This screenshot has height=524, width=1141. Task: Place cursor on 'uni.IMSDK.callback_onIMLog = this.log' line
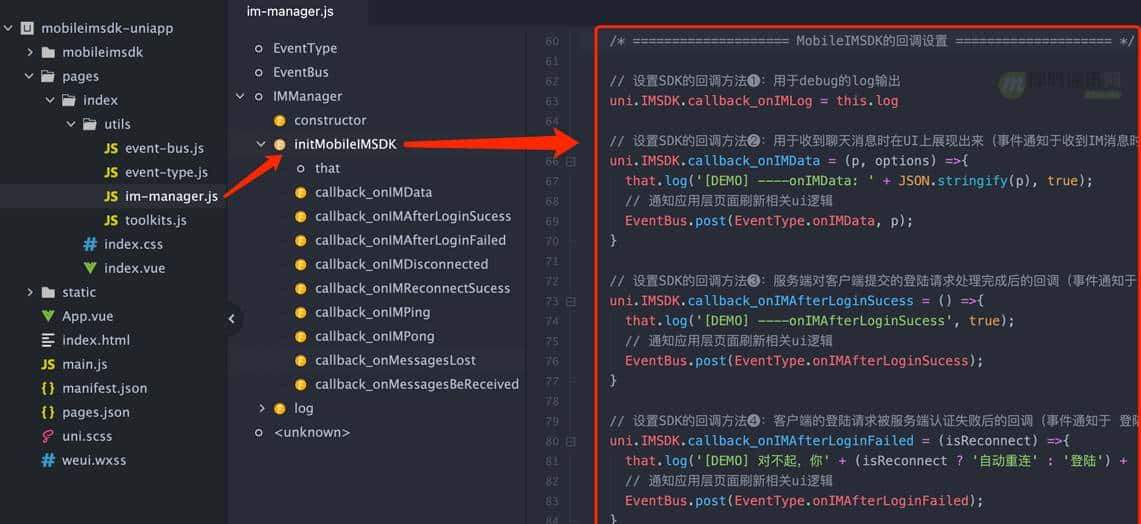(x=754, y=101)
